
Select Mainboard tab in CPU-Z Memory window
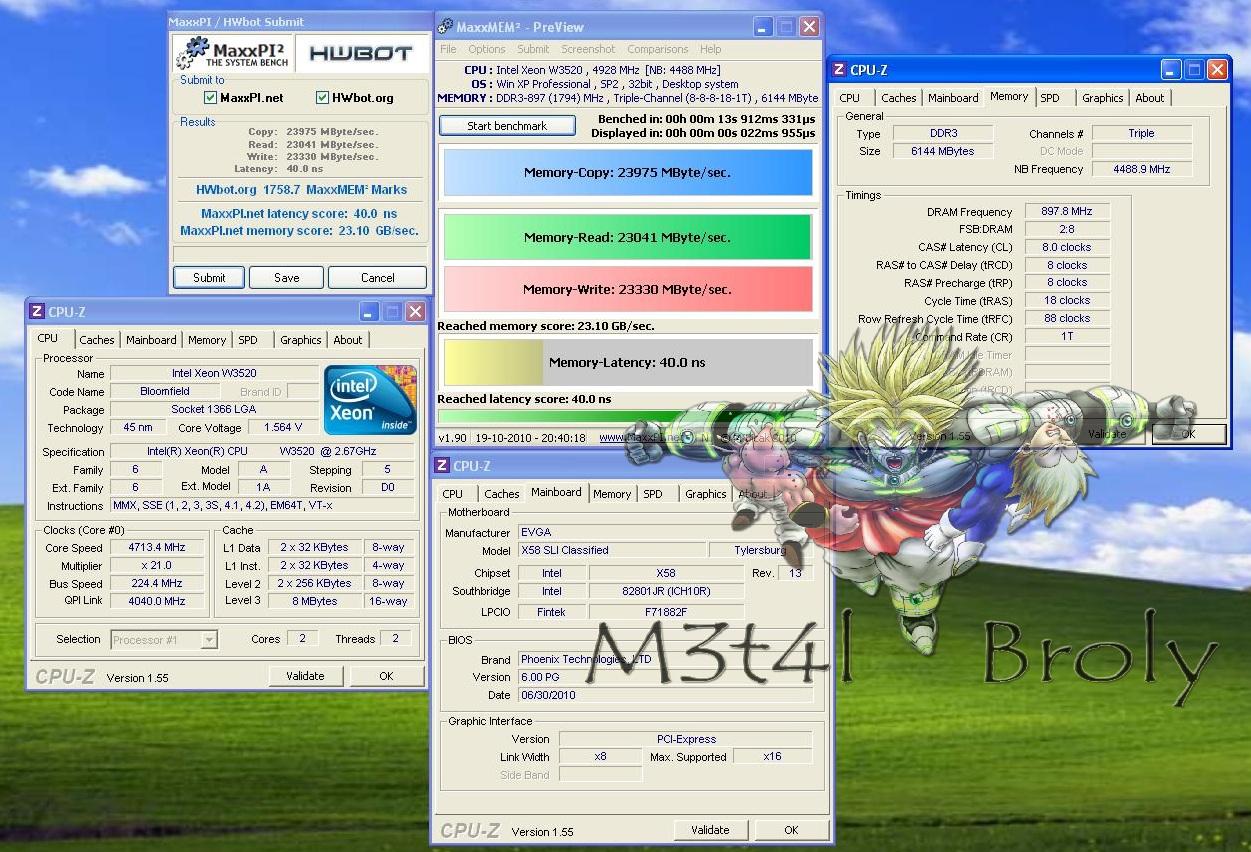pyautogui.click(x=953, y=98)
